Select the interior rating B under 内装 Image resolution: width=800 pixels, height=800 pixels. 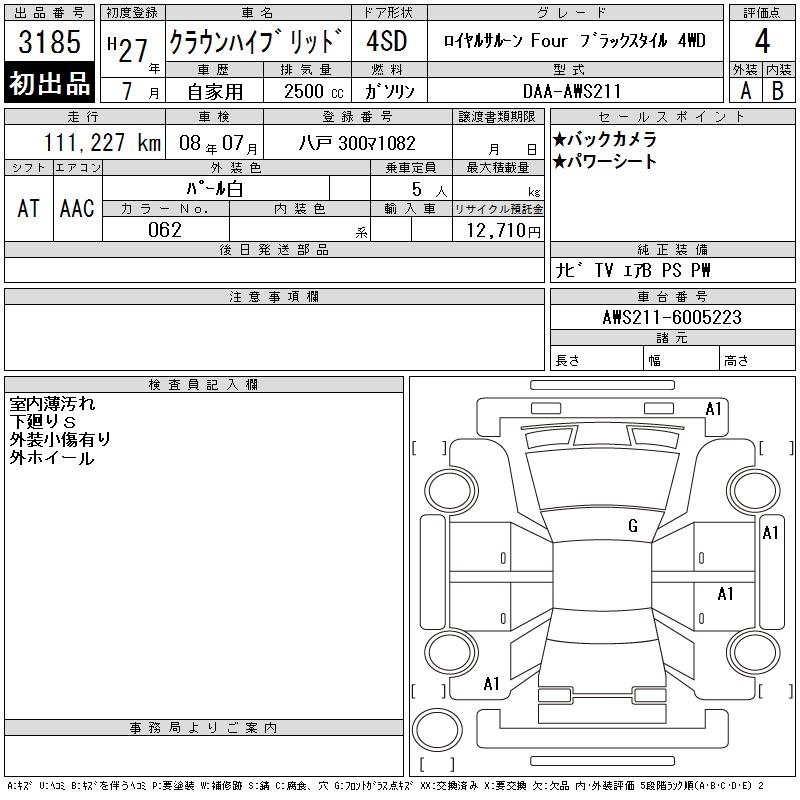(778, 91)
